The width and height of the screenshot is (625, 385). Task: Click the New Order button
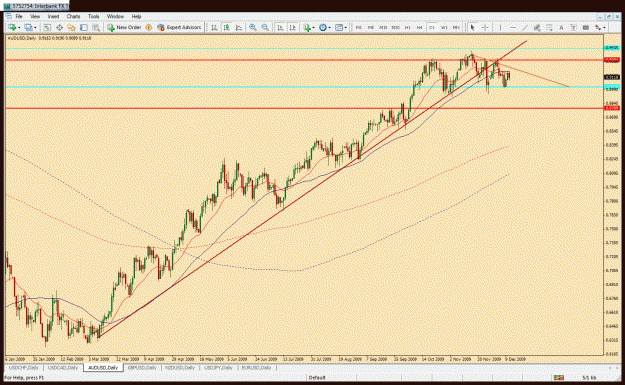point(124,28)
